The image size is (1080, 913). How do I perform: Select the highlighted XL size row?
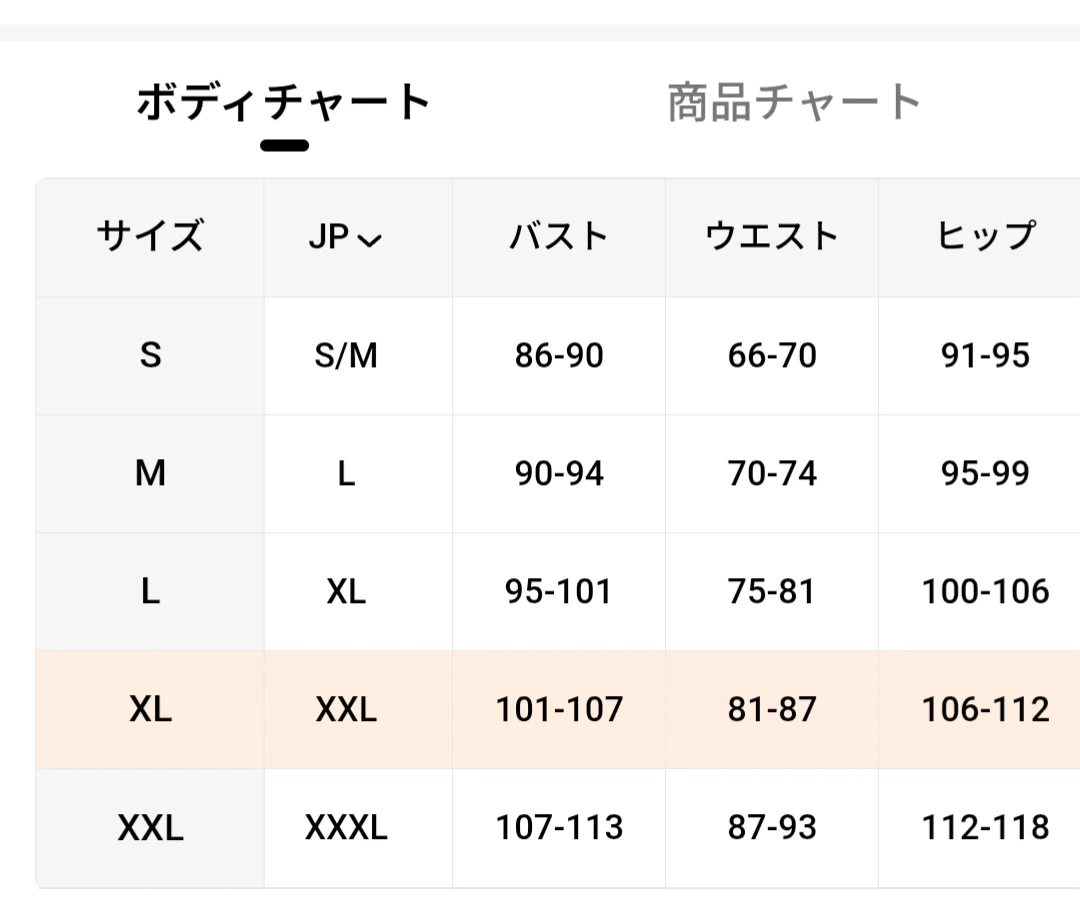(150, 709)
